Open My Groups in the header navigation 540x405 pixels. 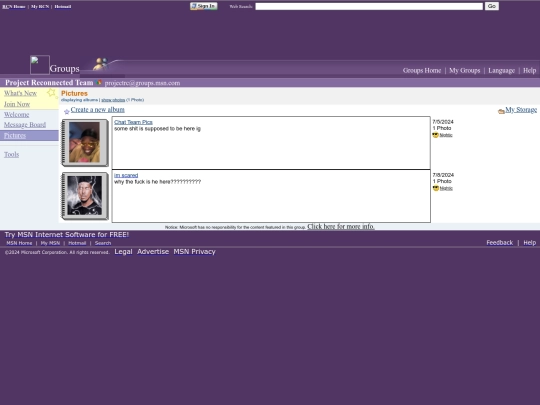[x=465, y=71]
